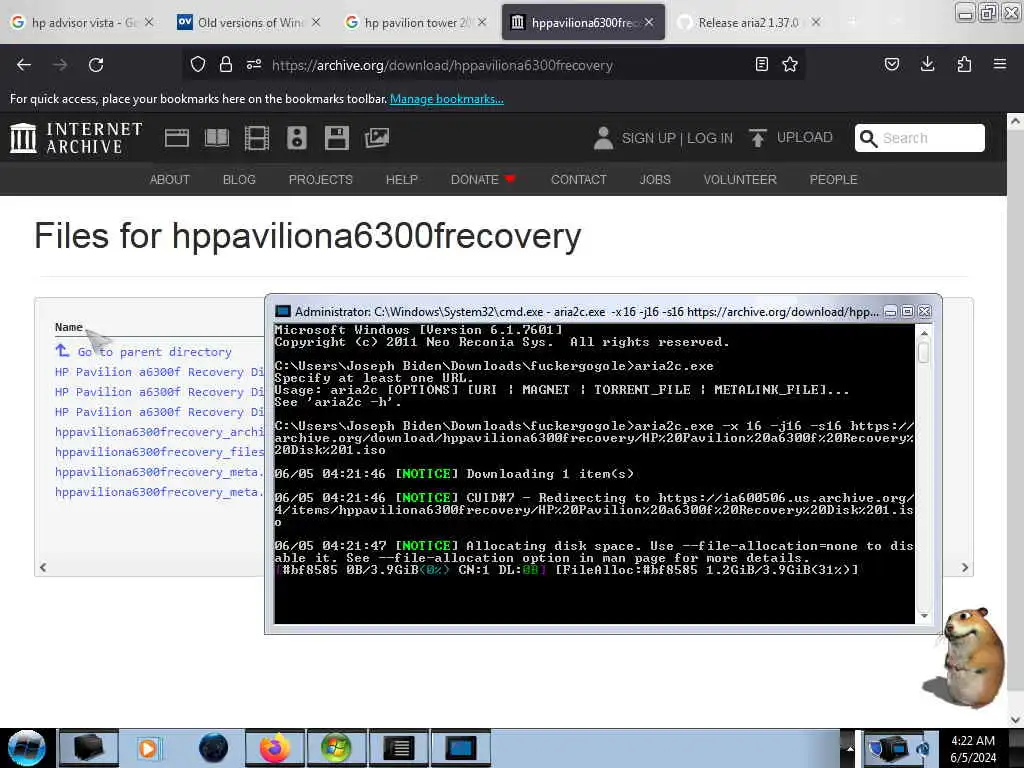Open the HELP menu item

[402, 180]
